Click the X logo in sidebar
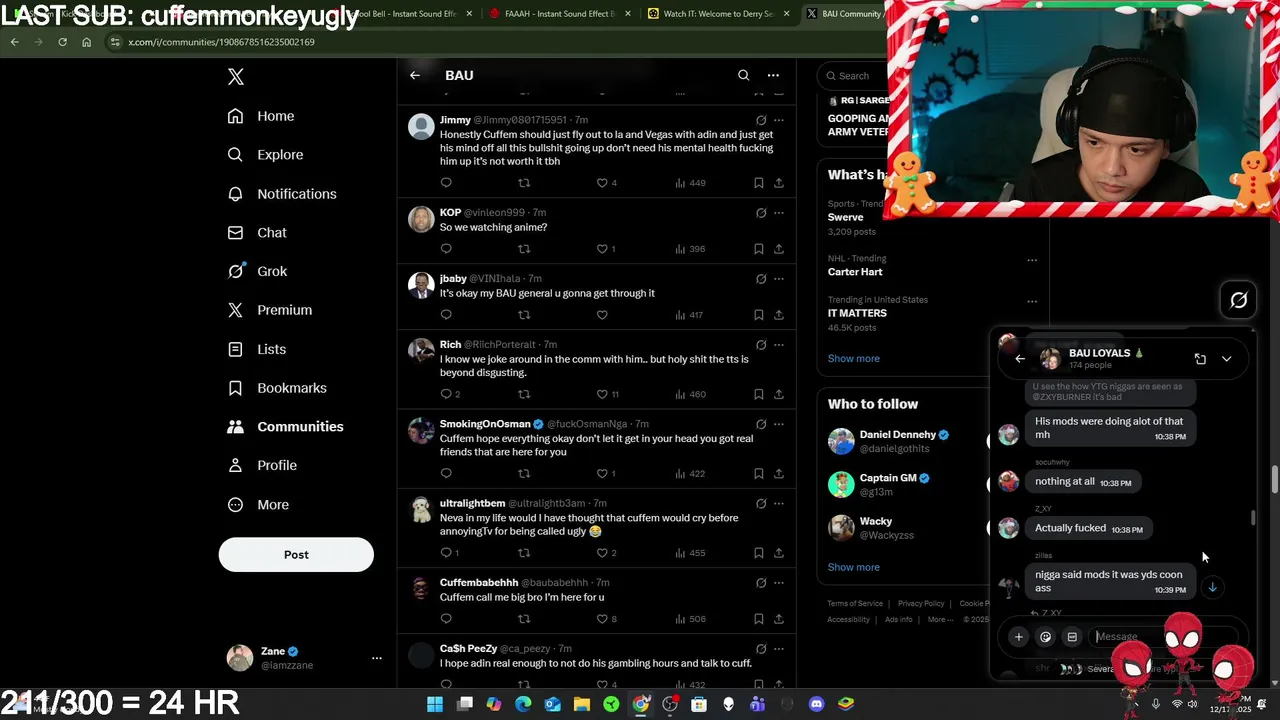 click(x=235, y=77)
